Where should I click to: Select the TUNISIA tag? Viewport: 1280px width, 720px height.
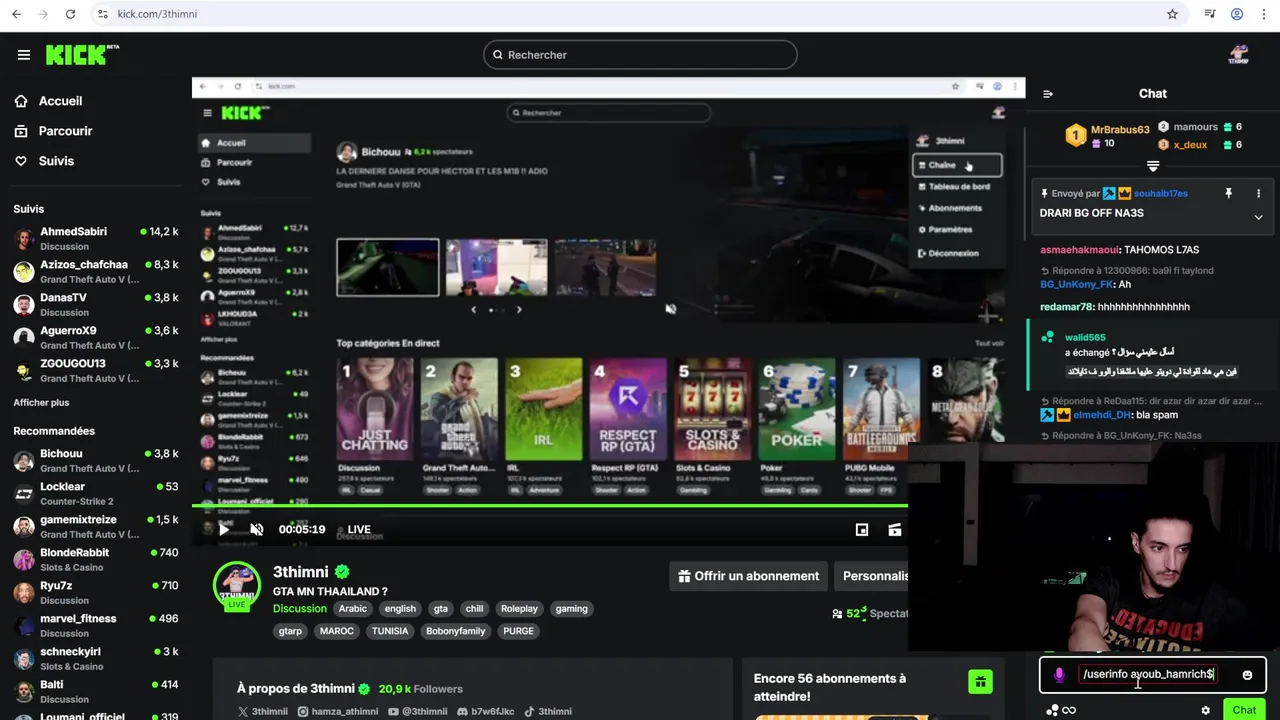tap(389, 631)
